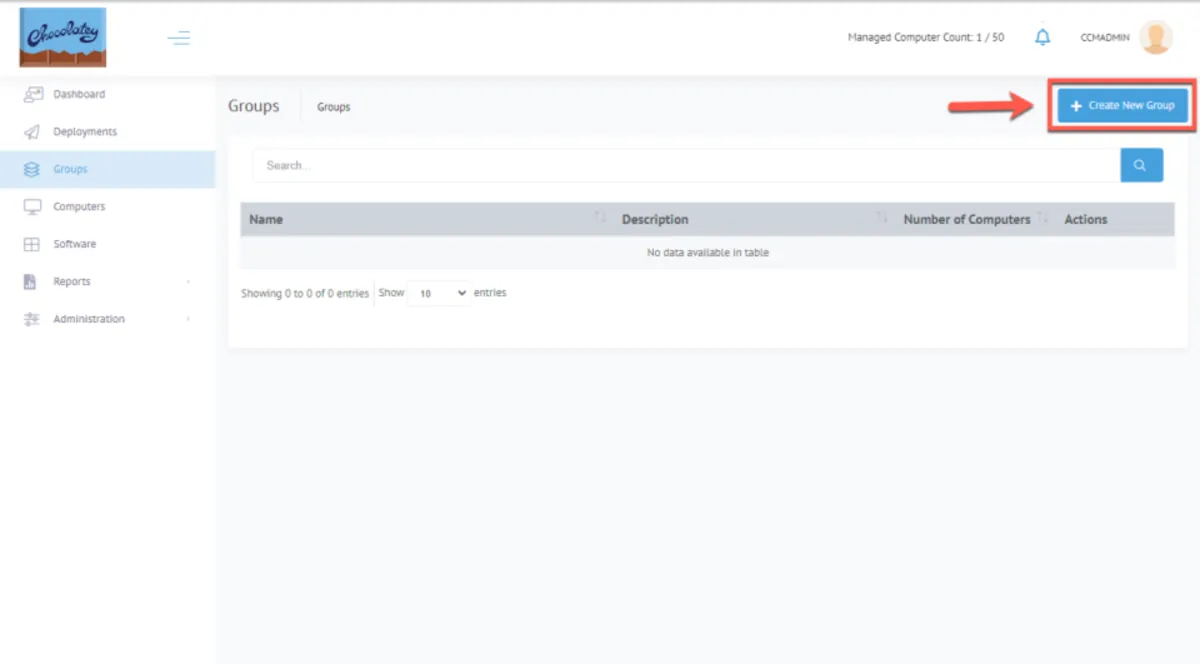The width and height of the screenshot is (1200, 664).
Task: Click 'Showing 0 to 0 of 0 entries'
Action: pos(305,294)
